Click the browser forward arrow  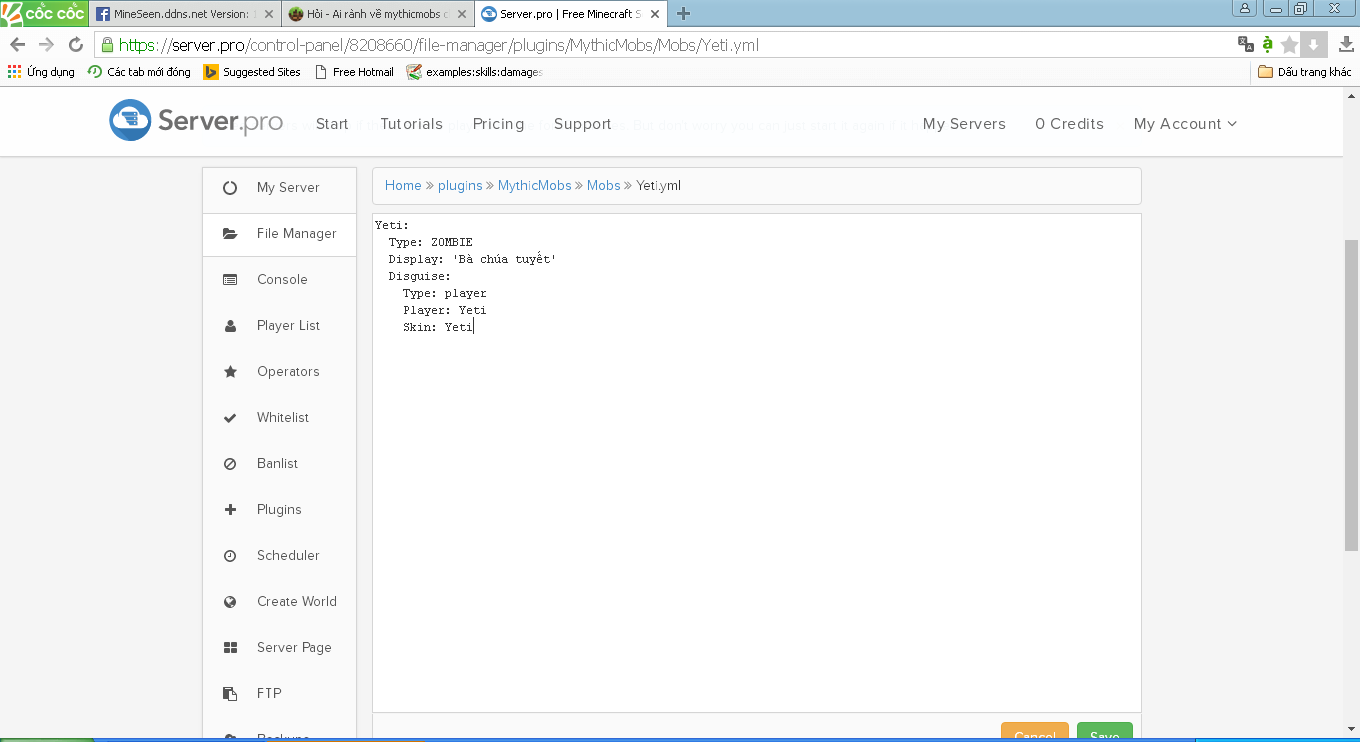(x=46, y=45)
